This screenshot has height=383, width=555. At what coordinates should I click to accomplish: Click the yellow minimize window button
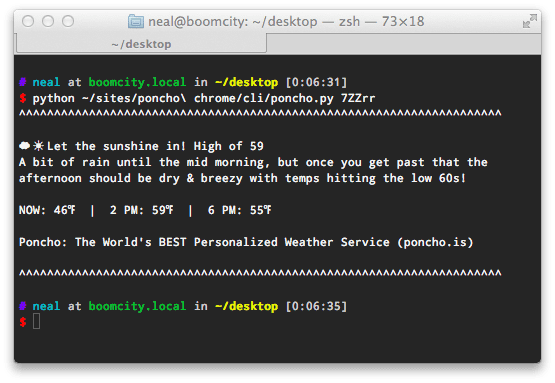(48, 21)
